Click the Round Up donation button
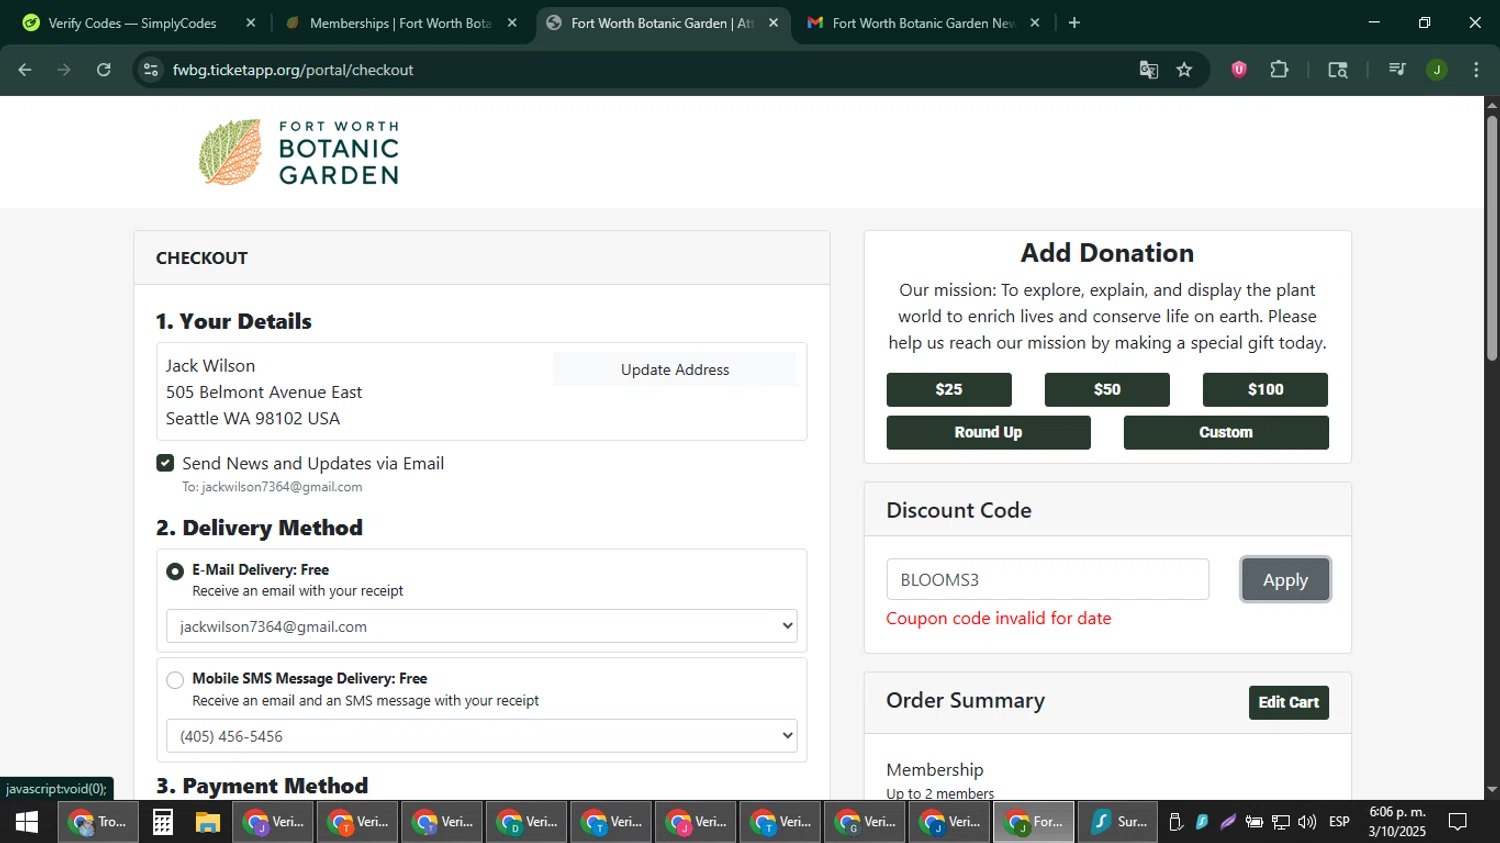Screen dimensions: 1500x843 coord(988,432)
